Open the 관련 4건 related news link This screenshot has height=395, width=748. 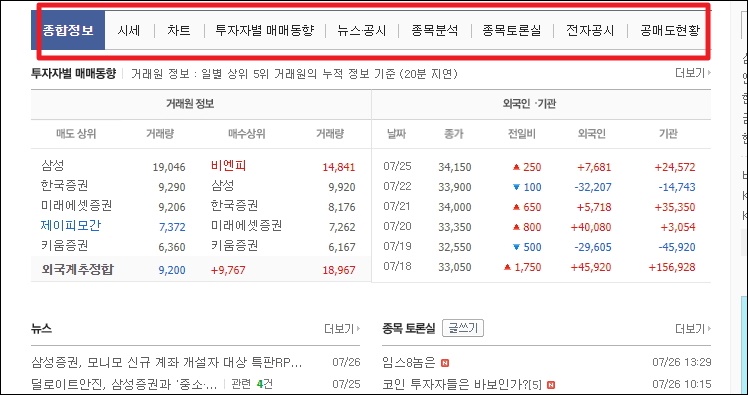point(251,384)
